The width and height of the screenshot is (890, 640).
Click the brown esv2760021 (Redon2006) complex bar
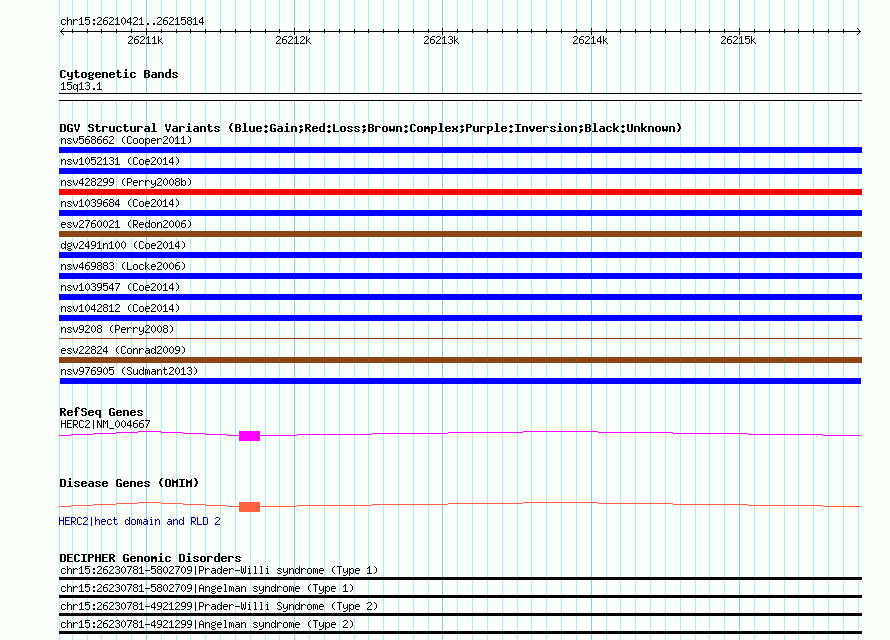[460, 234]
